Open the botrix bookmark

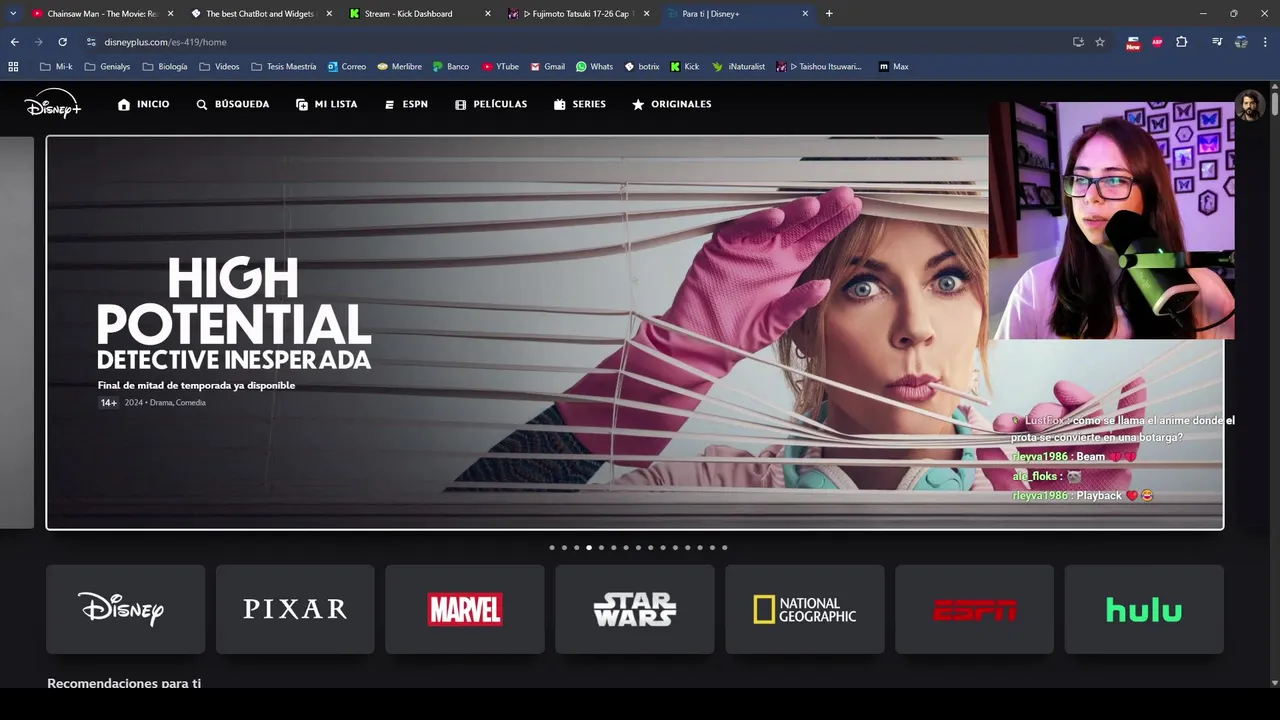[641, 67]
